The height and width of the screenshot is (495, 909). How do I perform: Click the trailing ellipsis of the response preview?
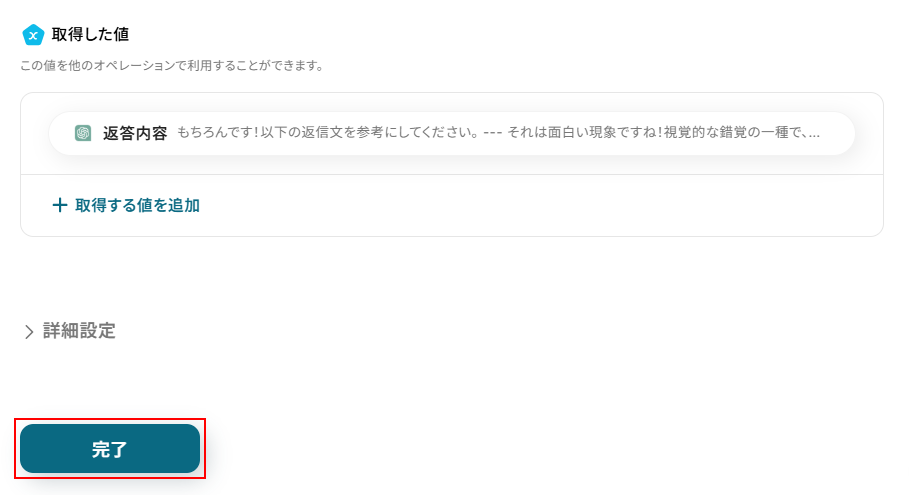[814, 134]
